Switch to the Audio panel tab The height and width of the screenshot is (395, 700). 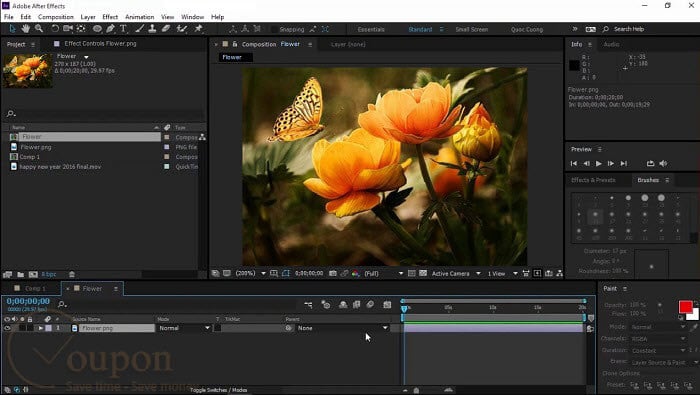pyautogui.click(x=611, y=44)
